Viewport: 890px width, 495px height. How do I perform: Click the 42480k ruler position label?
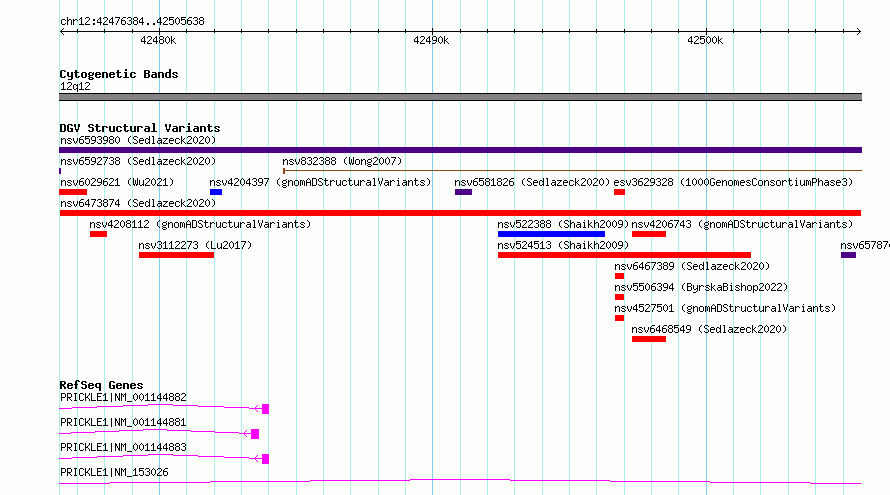[x=158, y=40]
